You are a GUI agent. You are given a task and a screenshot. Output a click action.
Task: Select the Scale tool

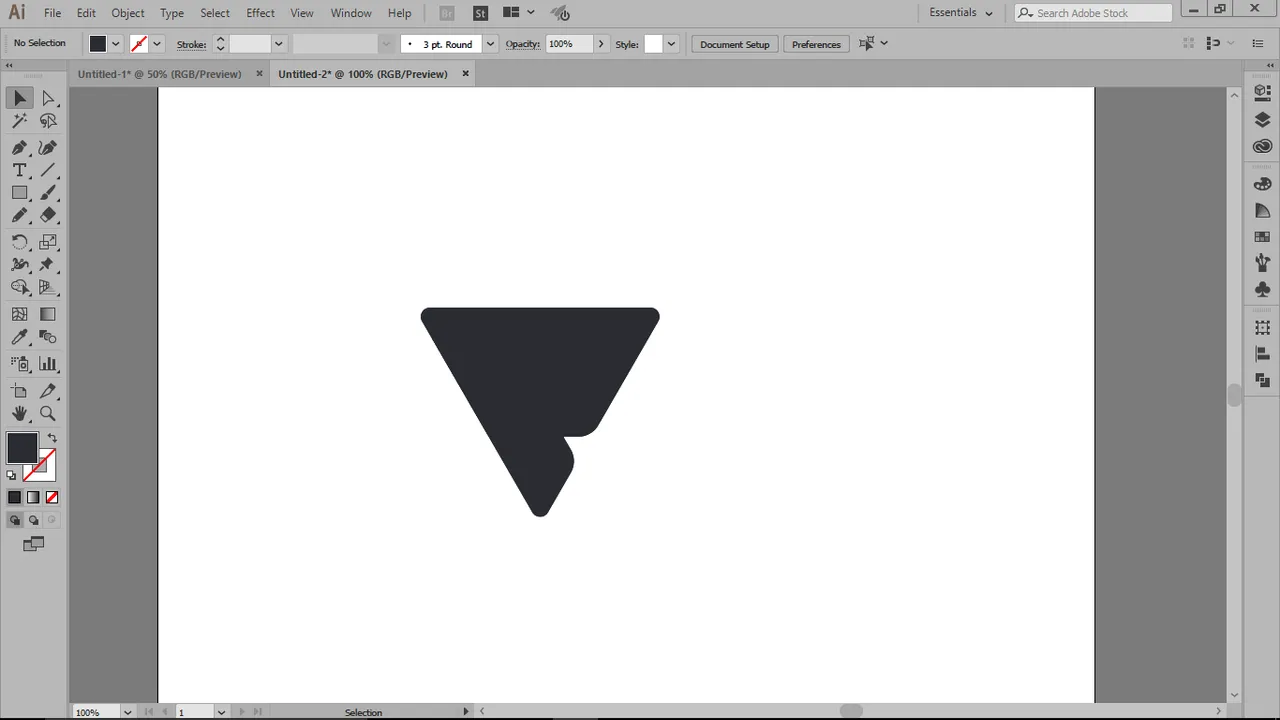48,242
